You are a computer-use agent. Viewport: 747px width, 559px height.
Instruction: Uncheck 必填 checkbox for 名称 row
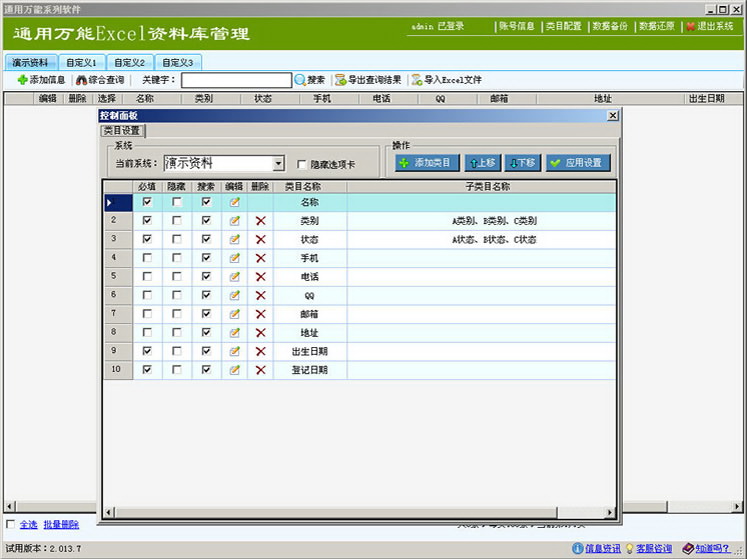pos(147,202)
